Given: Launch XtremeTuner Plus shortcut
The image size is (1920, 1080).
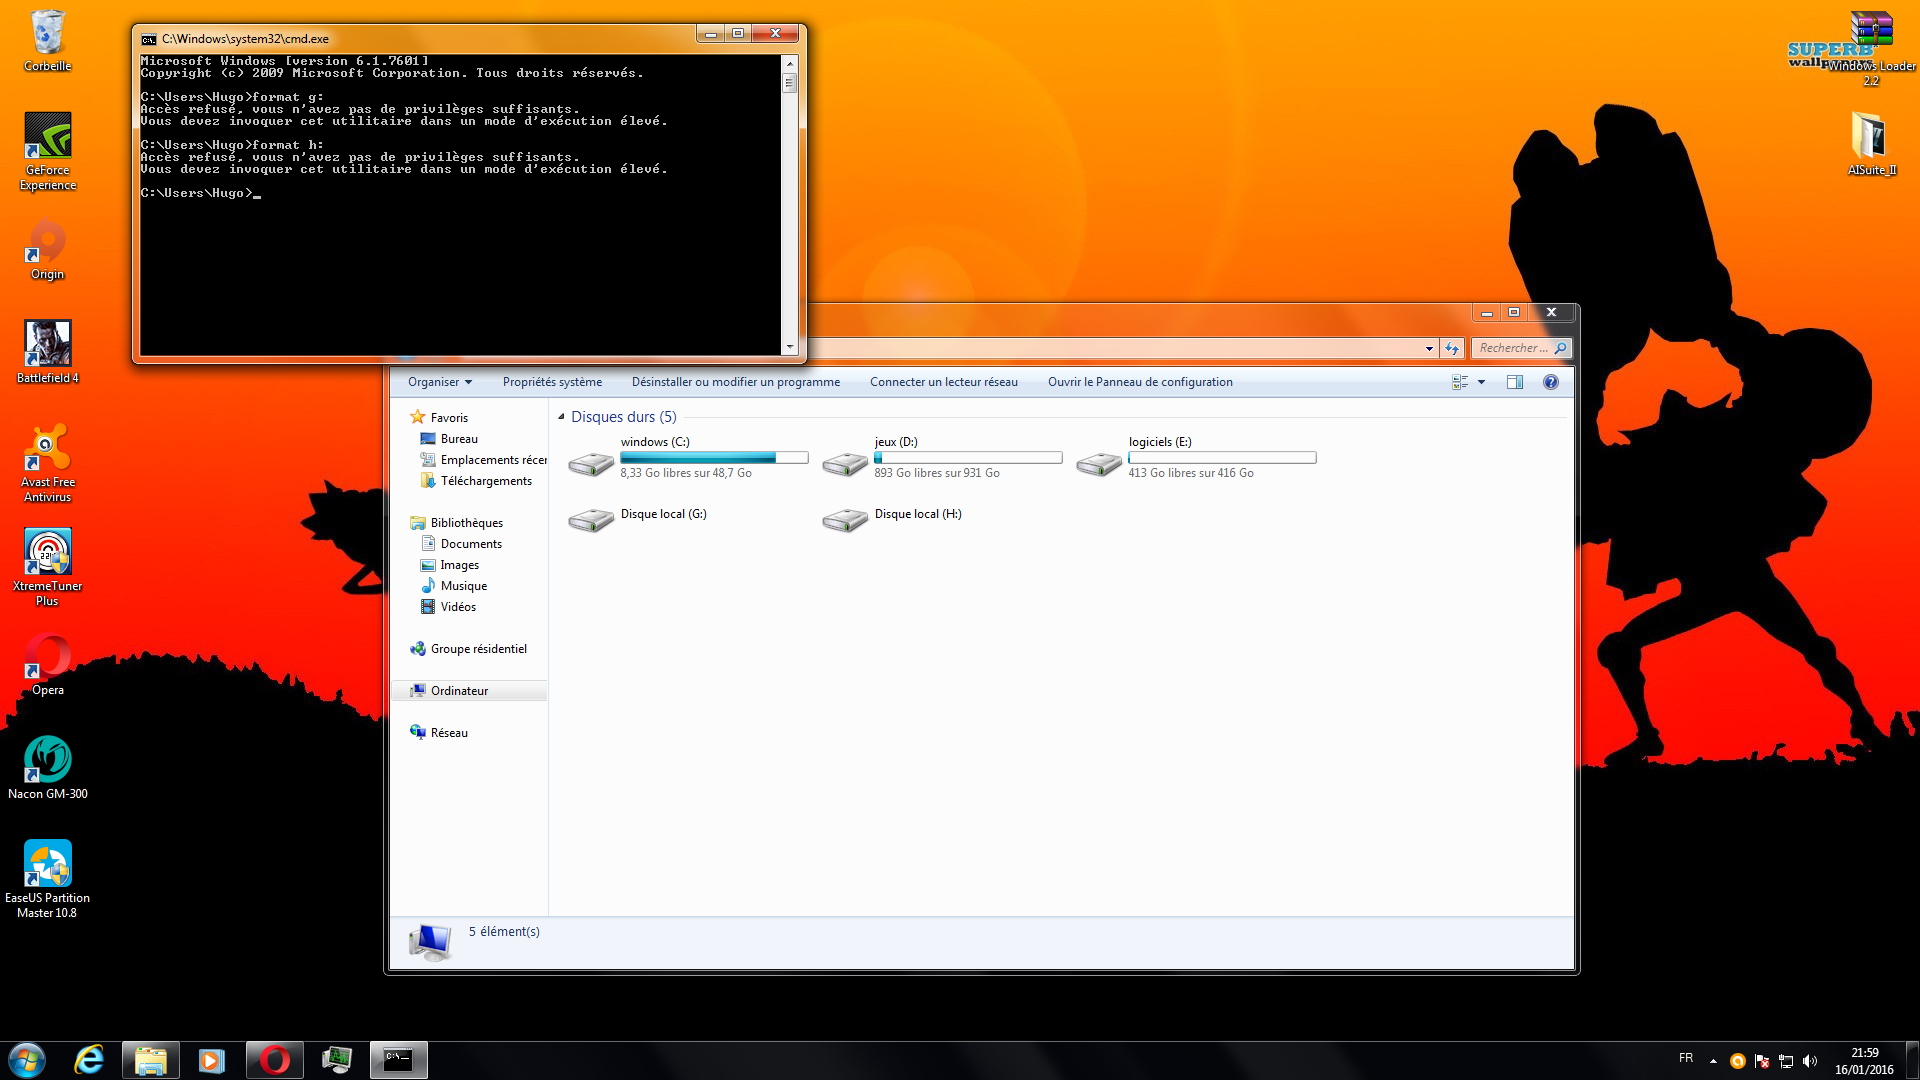Looking at the screenshot, I should [x=47, y=566].
